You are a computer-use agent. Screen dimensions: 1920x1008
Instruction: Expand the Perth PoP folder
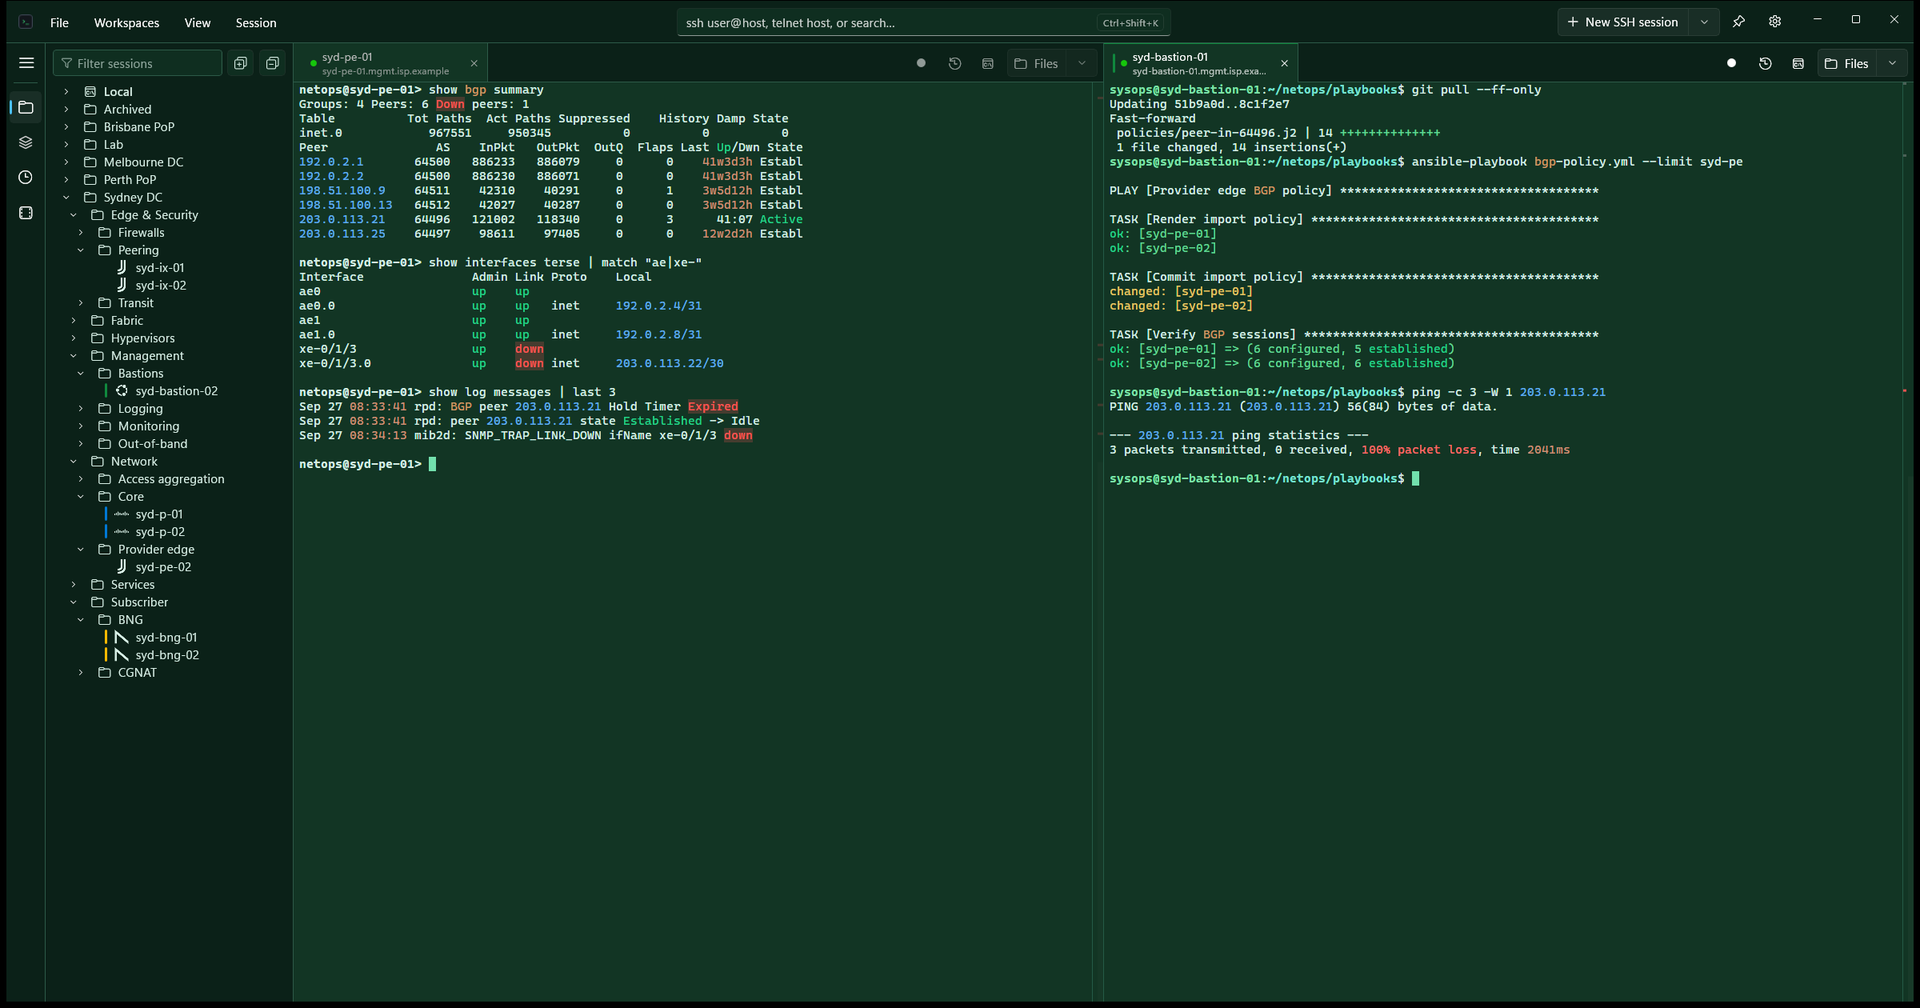(x=66, y=180)
